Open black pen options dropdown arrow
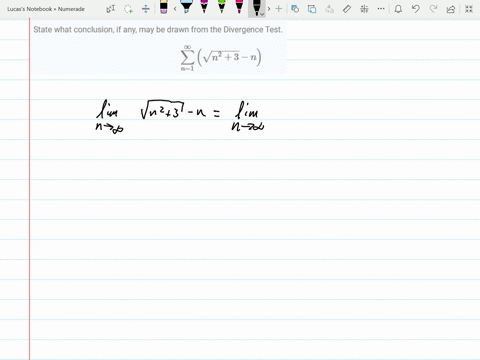This screenshot has width=480, height=360. click(262, 14)
